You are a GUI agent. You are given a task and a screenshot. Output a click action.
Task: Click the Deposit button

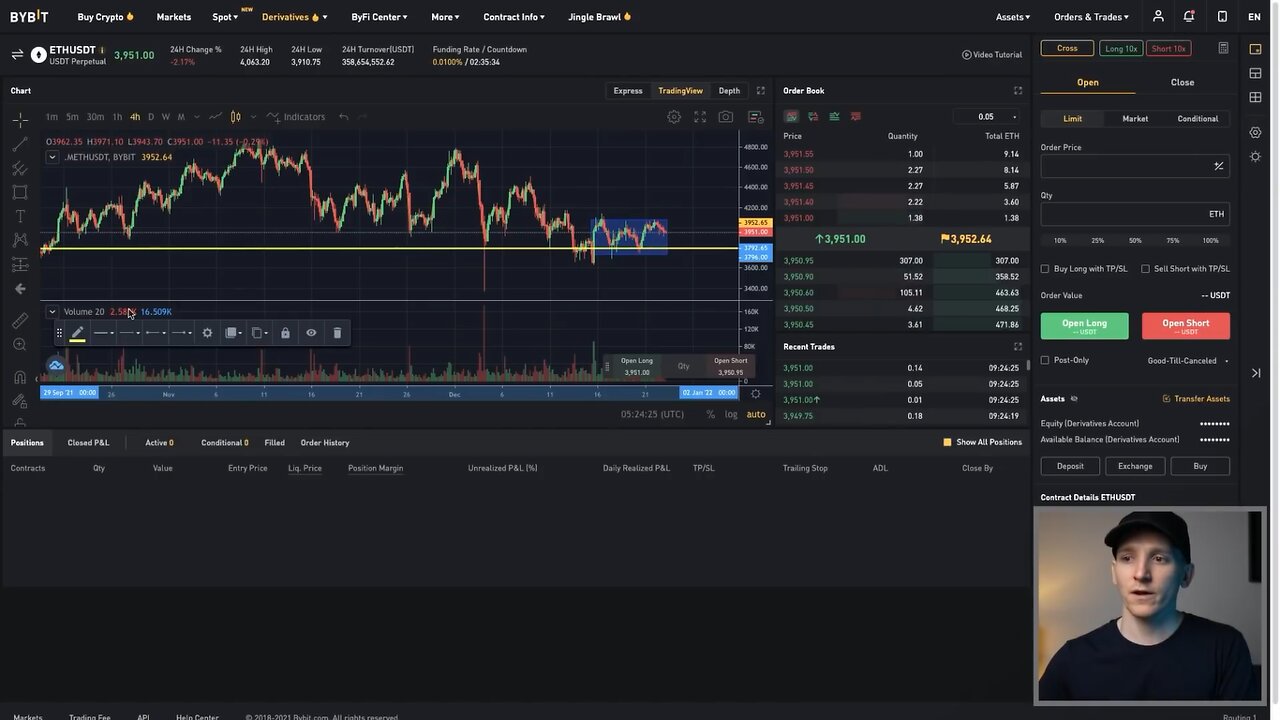(1070, 466)
